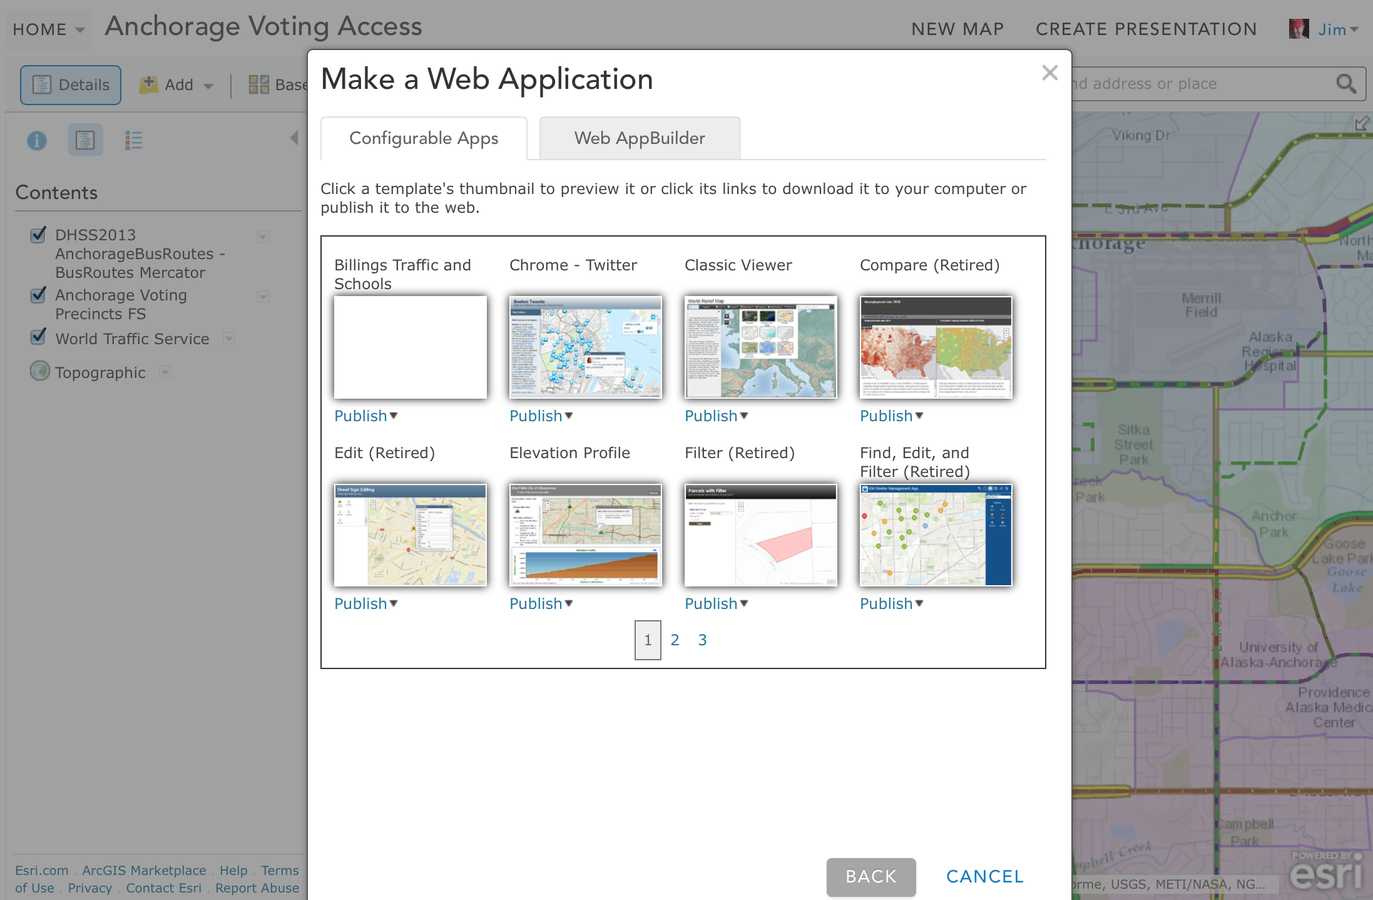Open the Publish dropdown under Elevation Profile
Screen dimensions: 1373x900
(541, 604)
